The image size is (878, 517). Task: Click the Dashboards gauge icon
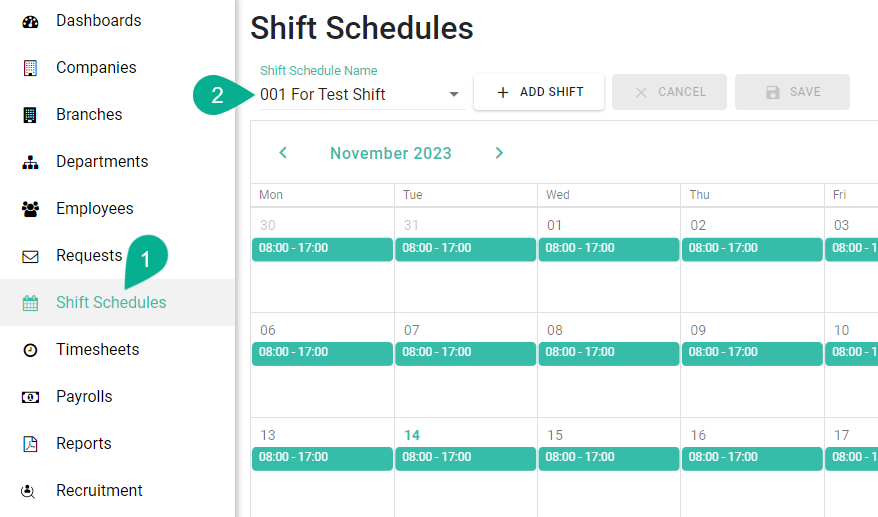[30, 21]
